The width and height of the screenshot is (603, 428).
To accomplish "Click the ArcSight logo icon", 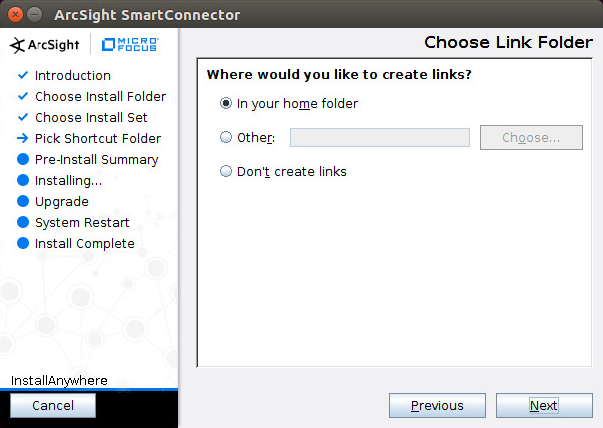I will pos(17,44).
